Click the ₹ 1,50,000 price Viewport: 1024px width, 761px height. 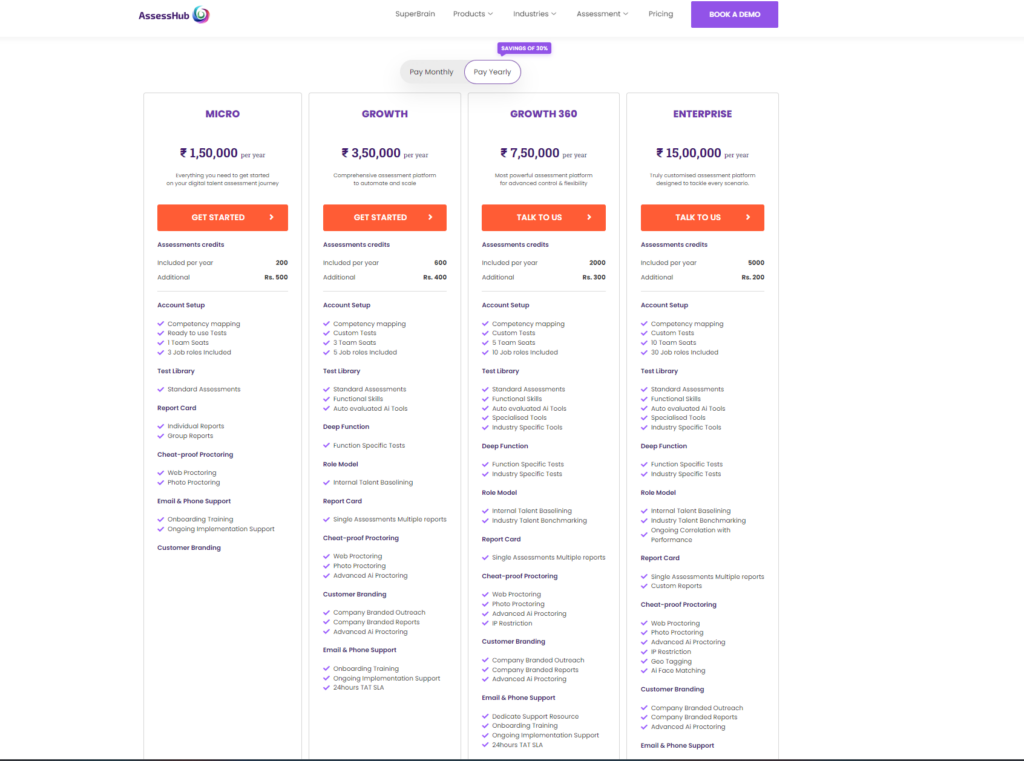(x=209, y=153)
